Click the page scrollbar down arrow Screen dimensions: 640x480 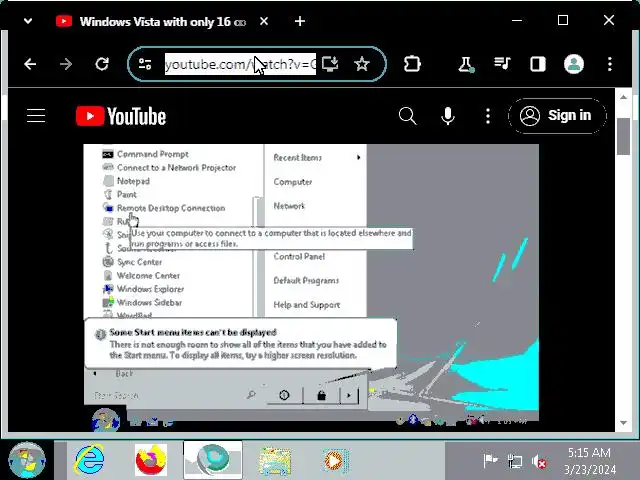click(x=623, y=423)
